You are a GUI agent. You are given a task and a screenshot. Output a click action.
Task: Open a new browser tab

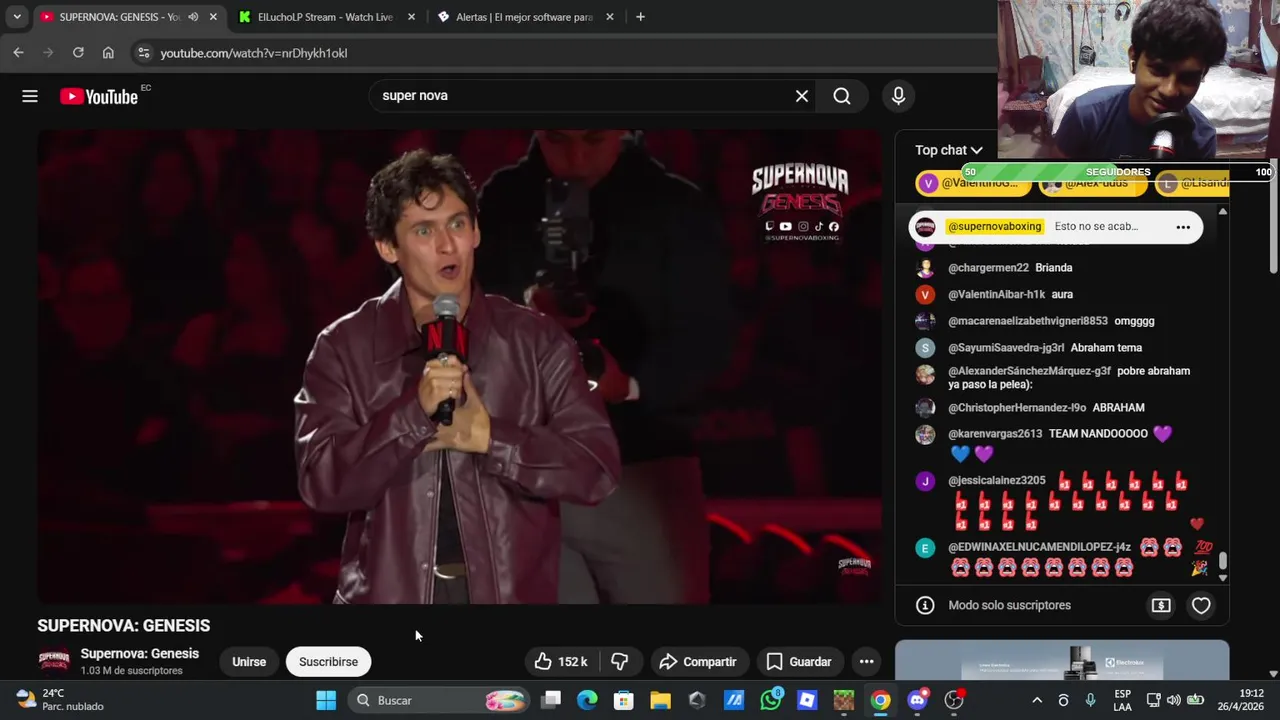[640, 17]
